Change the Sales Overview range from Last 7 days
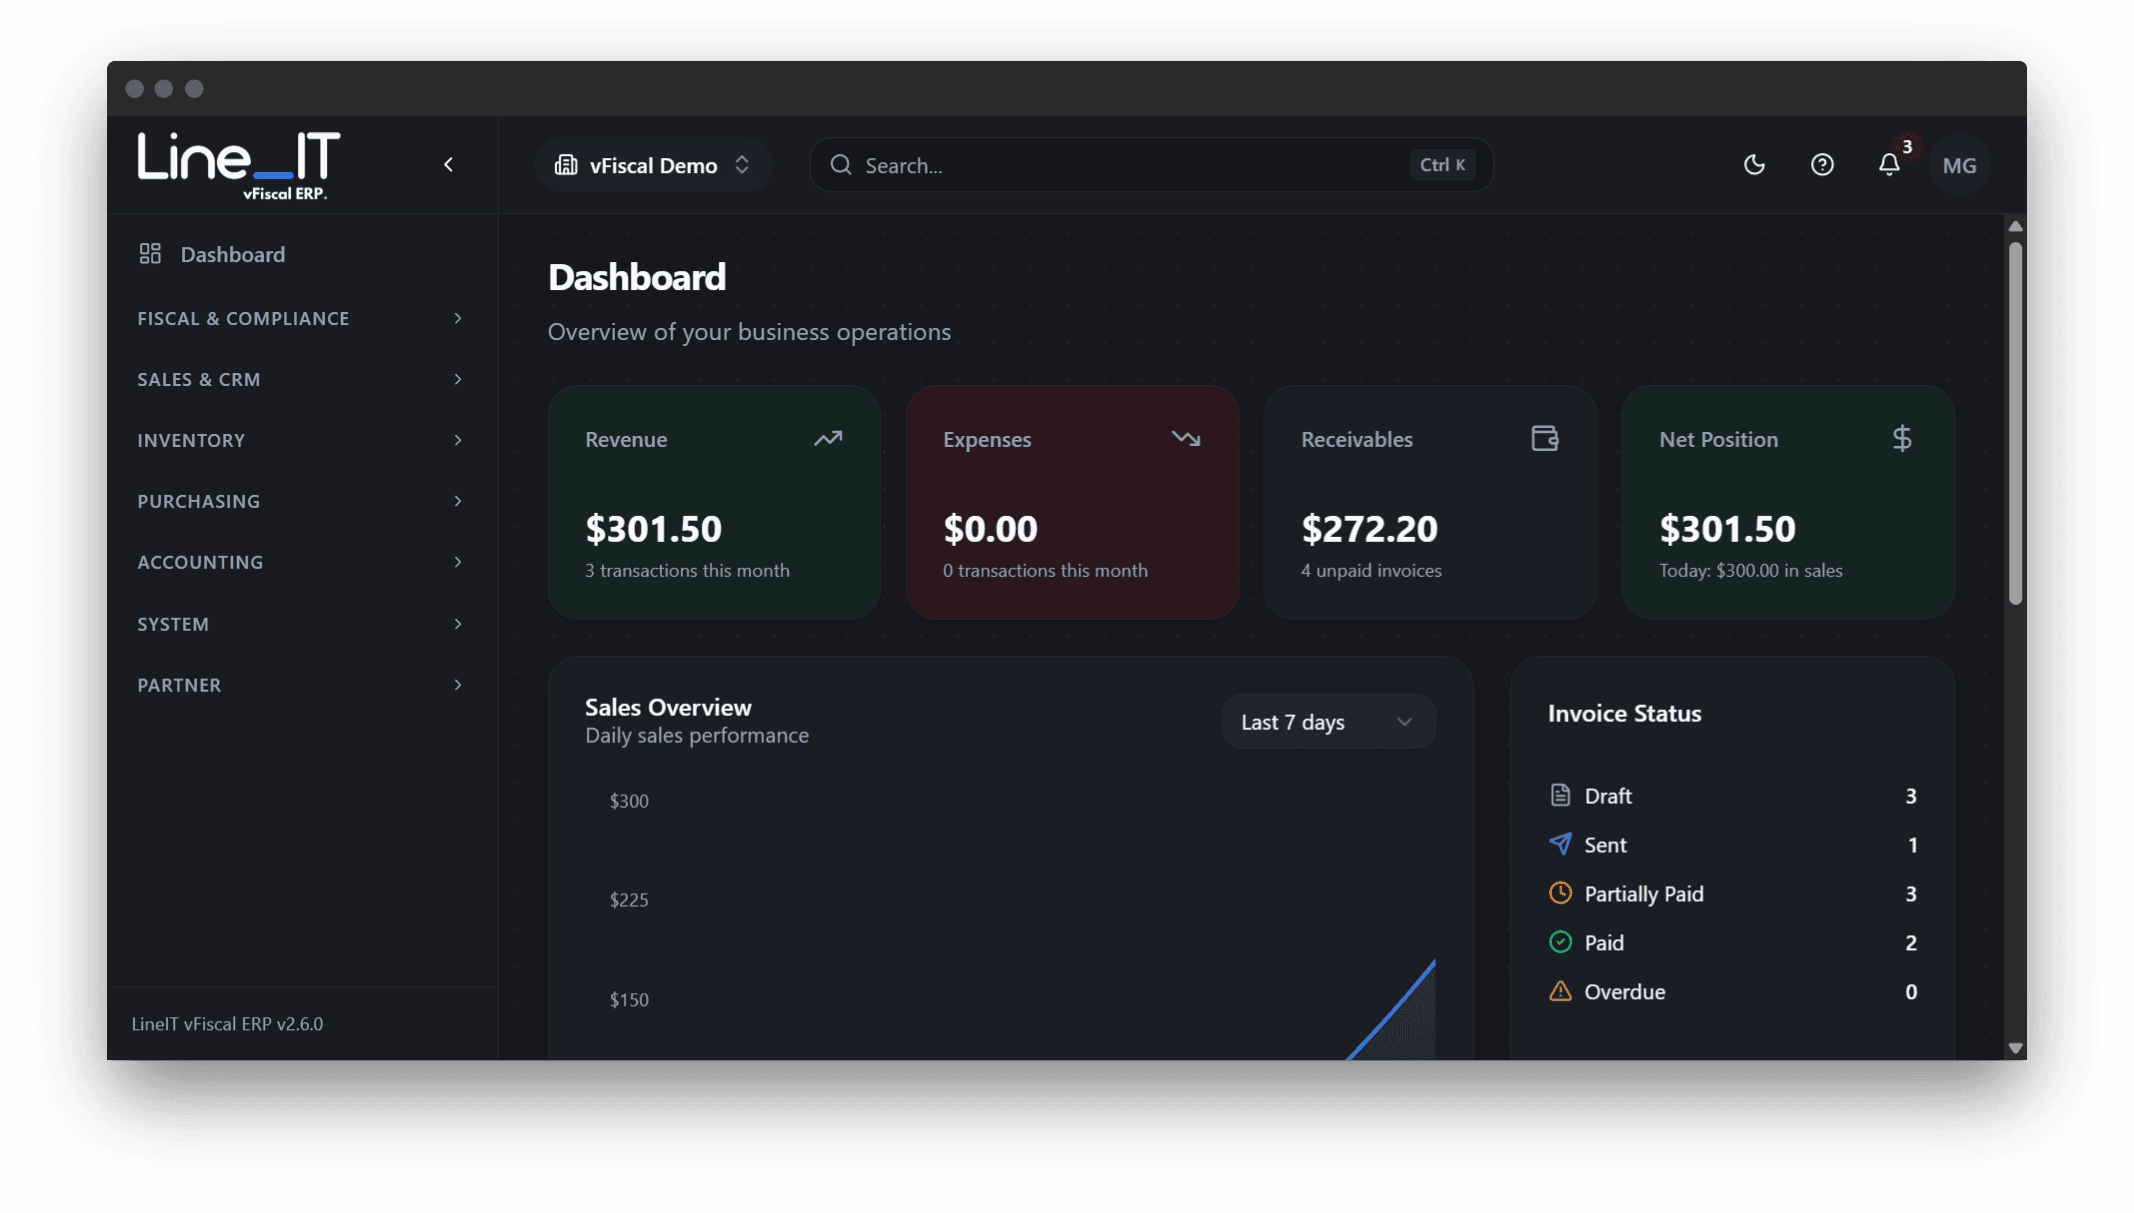Viewport: 2134px width, 1213px height. tap(1328, 720)
